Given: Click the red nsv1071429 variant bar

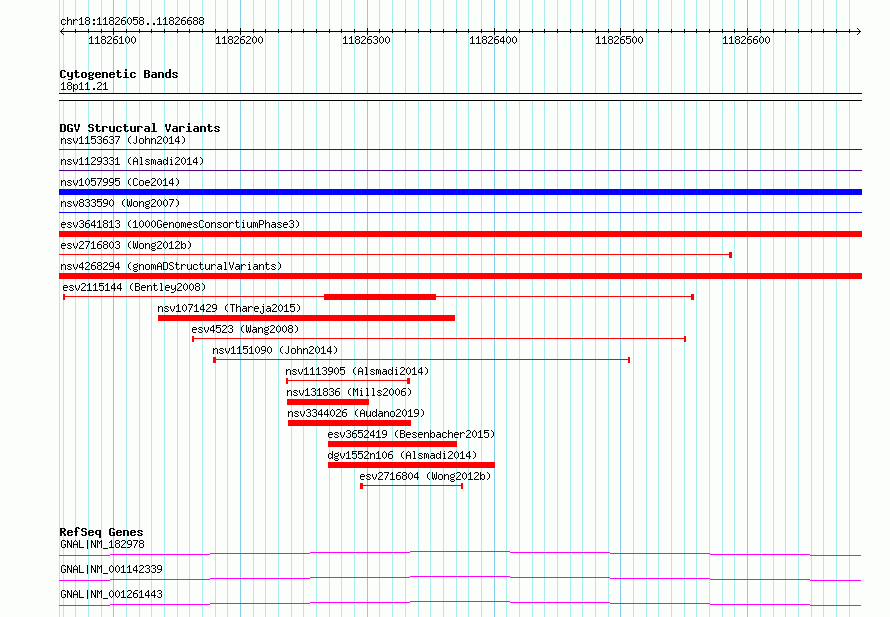Looking at the screenshot, I should coord(307,318).
